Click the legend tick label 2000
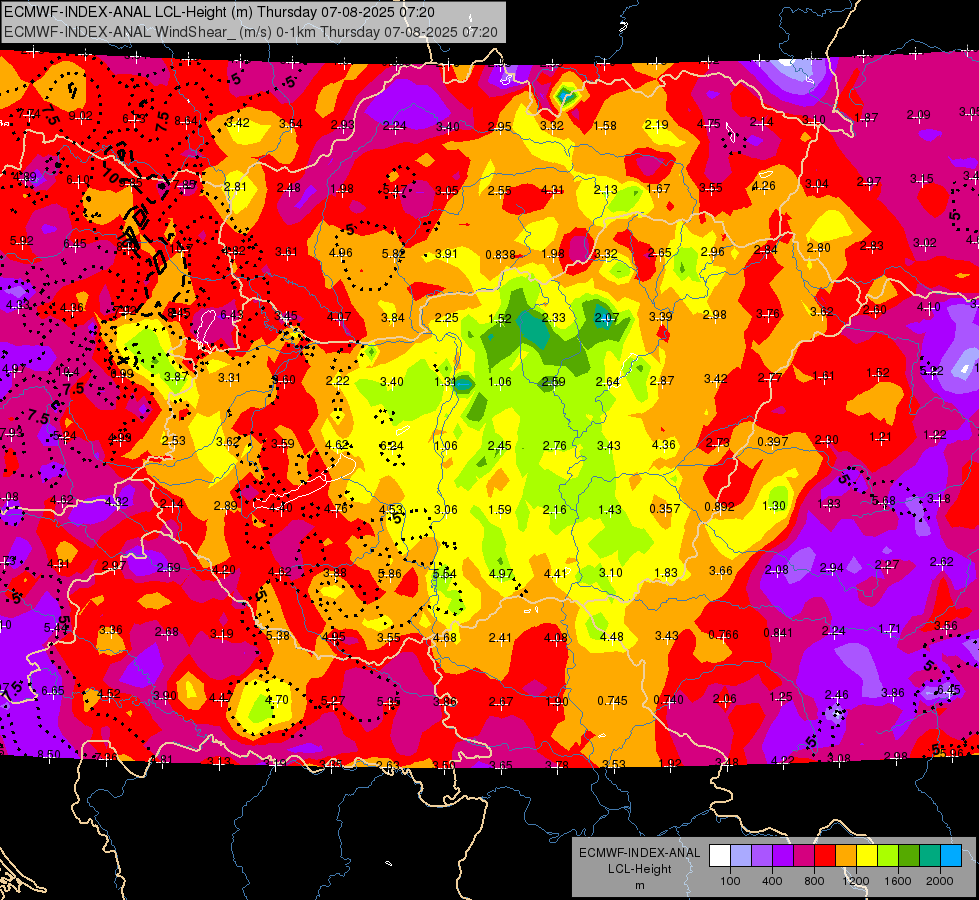 [x=940, y=881]
